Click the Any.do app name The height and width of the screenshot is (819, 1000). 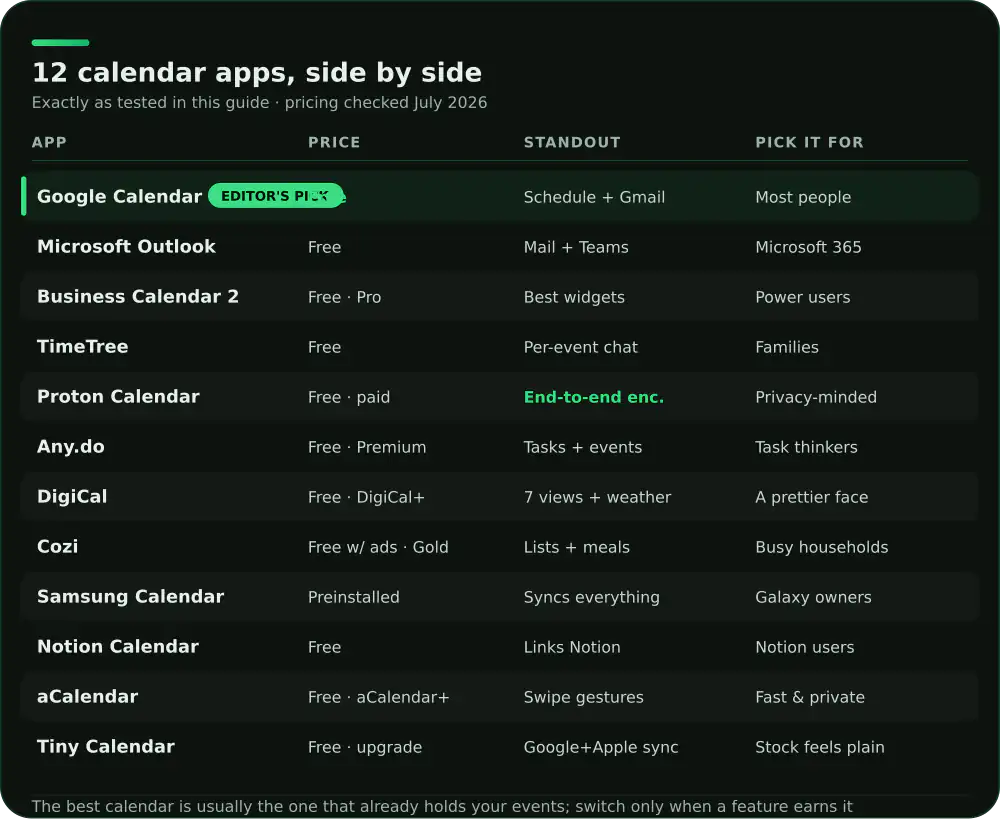[x=71, y=446]
